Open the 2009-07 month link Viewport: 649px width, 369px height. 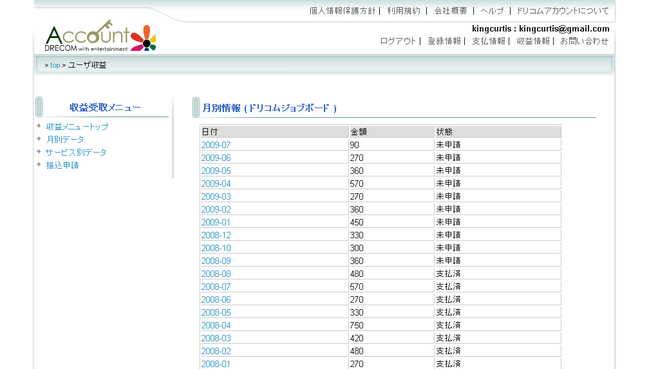click(216, 145)
